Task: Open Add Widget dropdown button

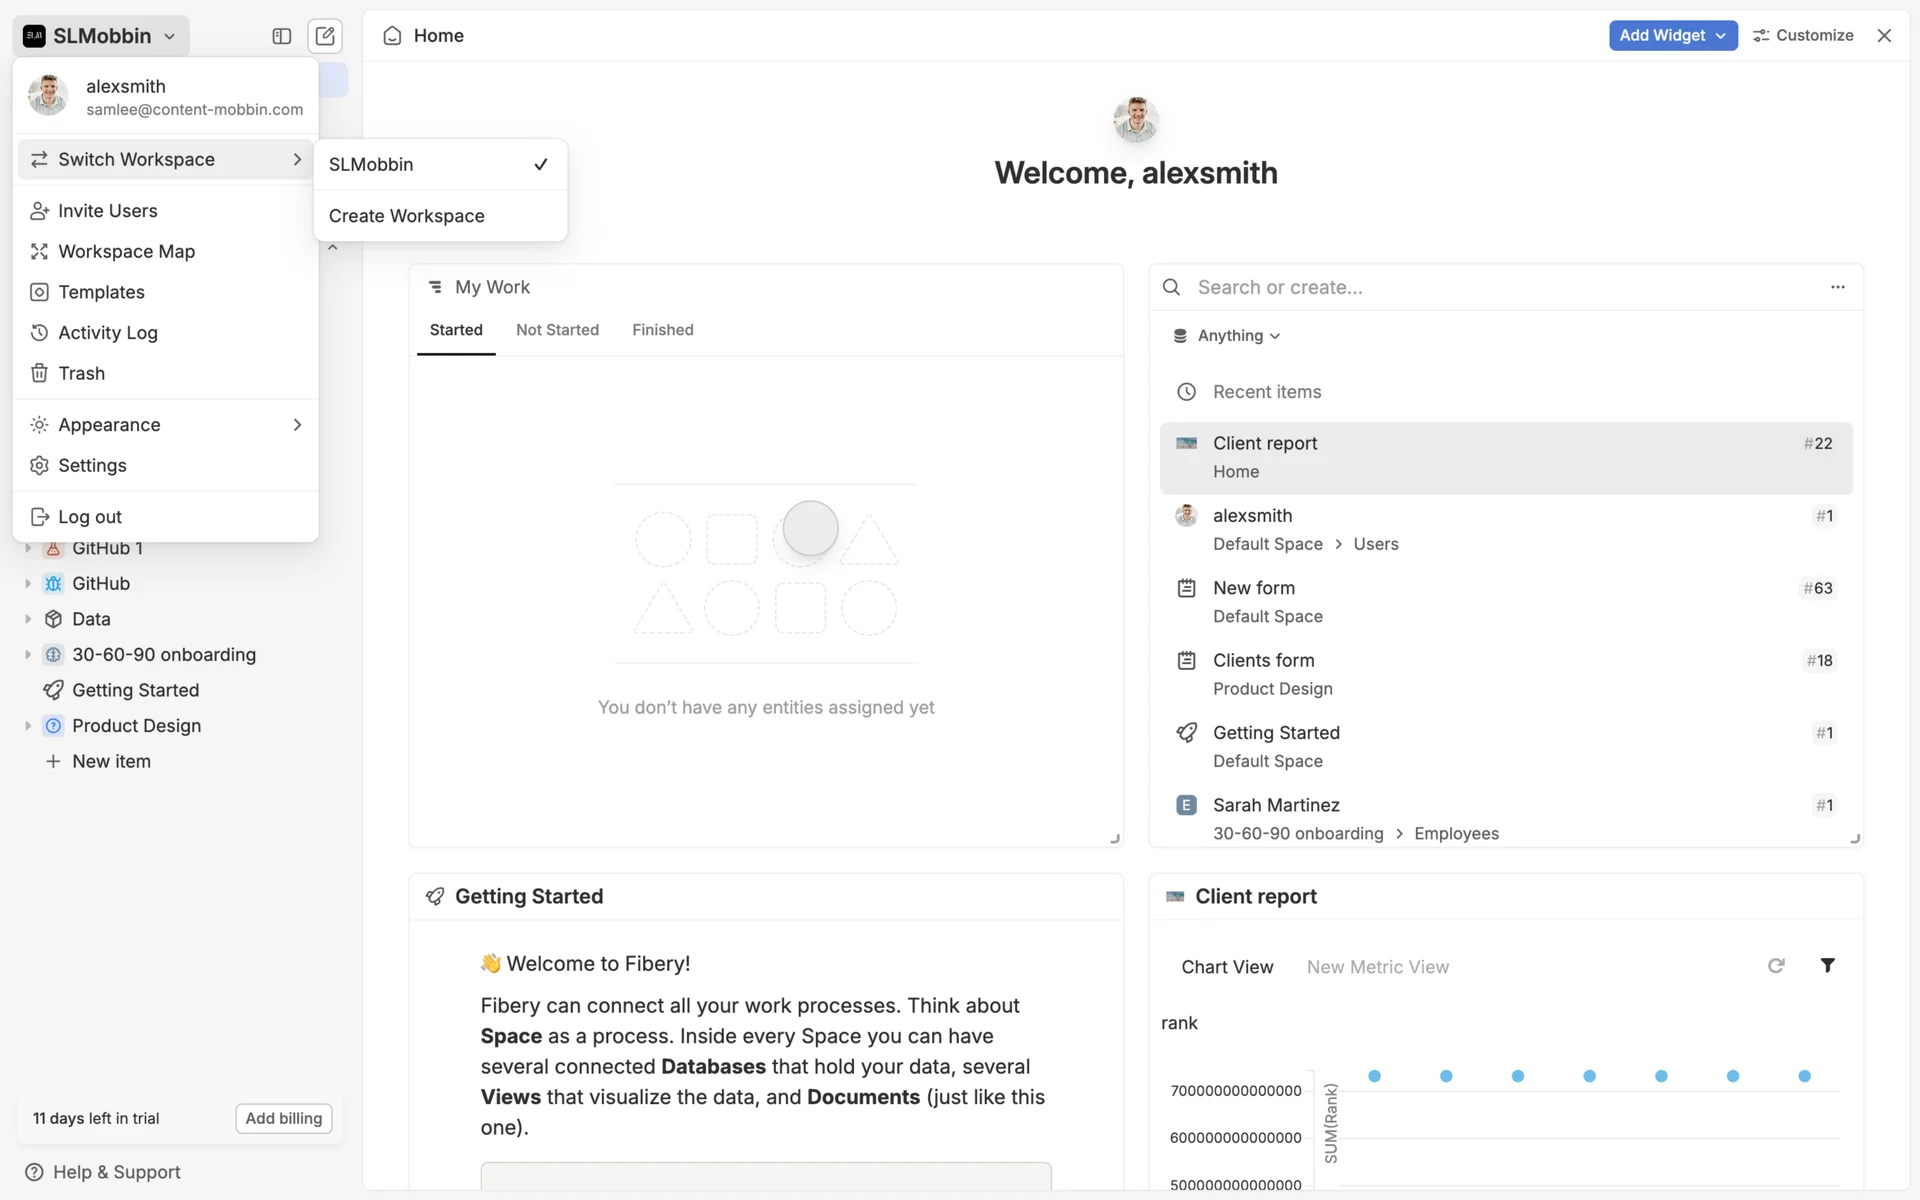Action: pos(1672,36)
